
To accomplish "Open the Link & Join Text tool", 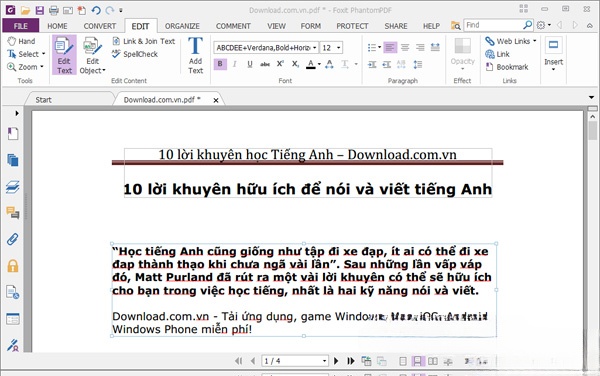I will 143,41.
